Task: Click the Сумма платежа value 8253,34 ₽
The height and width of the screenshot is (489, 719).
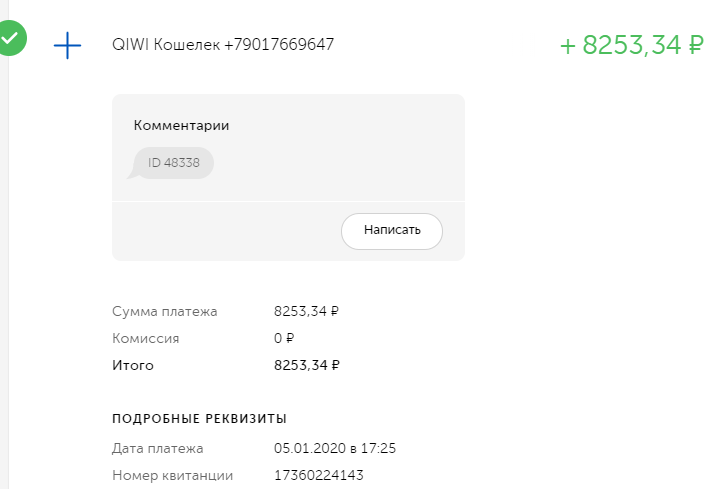Action: coord(307,311)
